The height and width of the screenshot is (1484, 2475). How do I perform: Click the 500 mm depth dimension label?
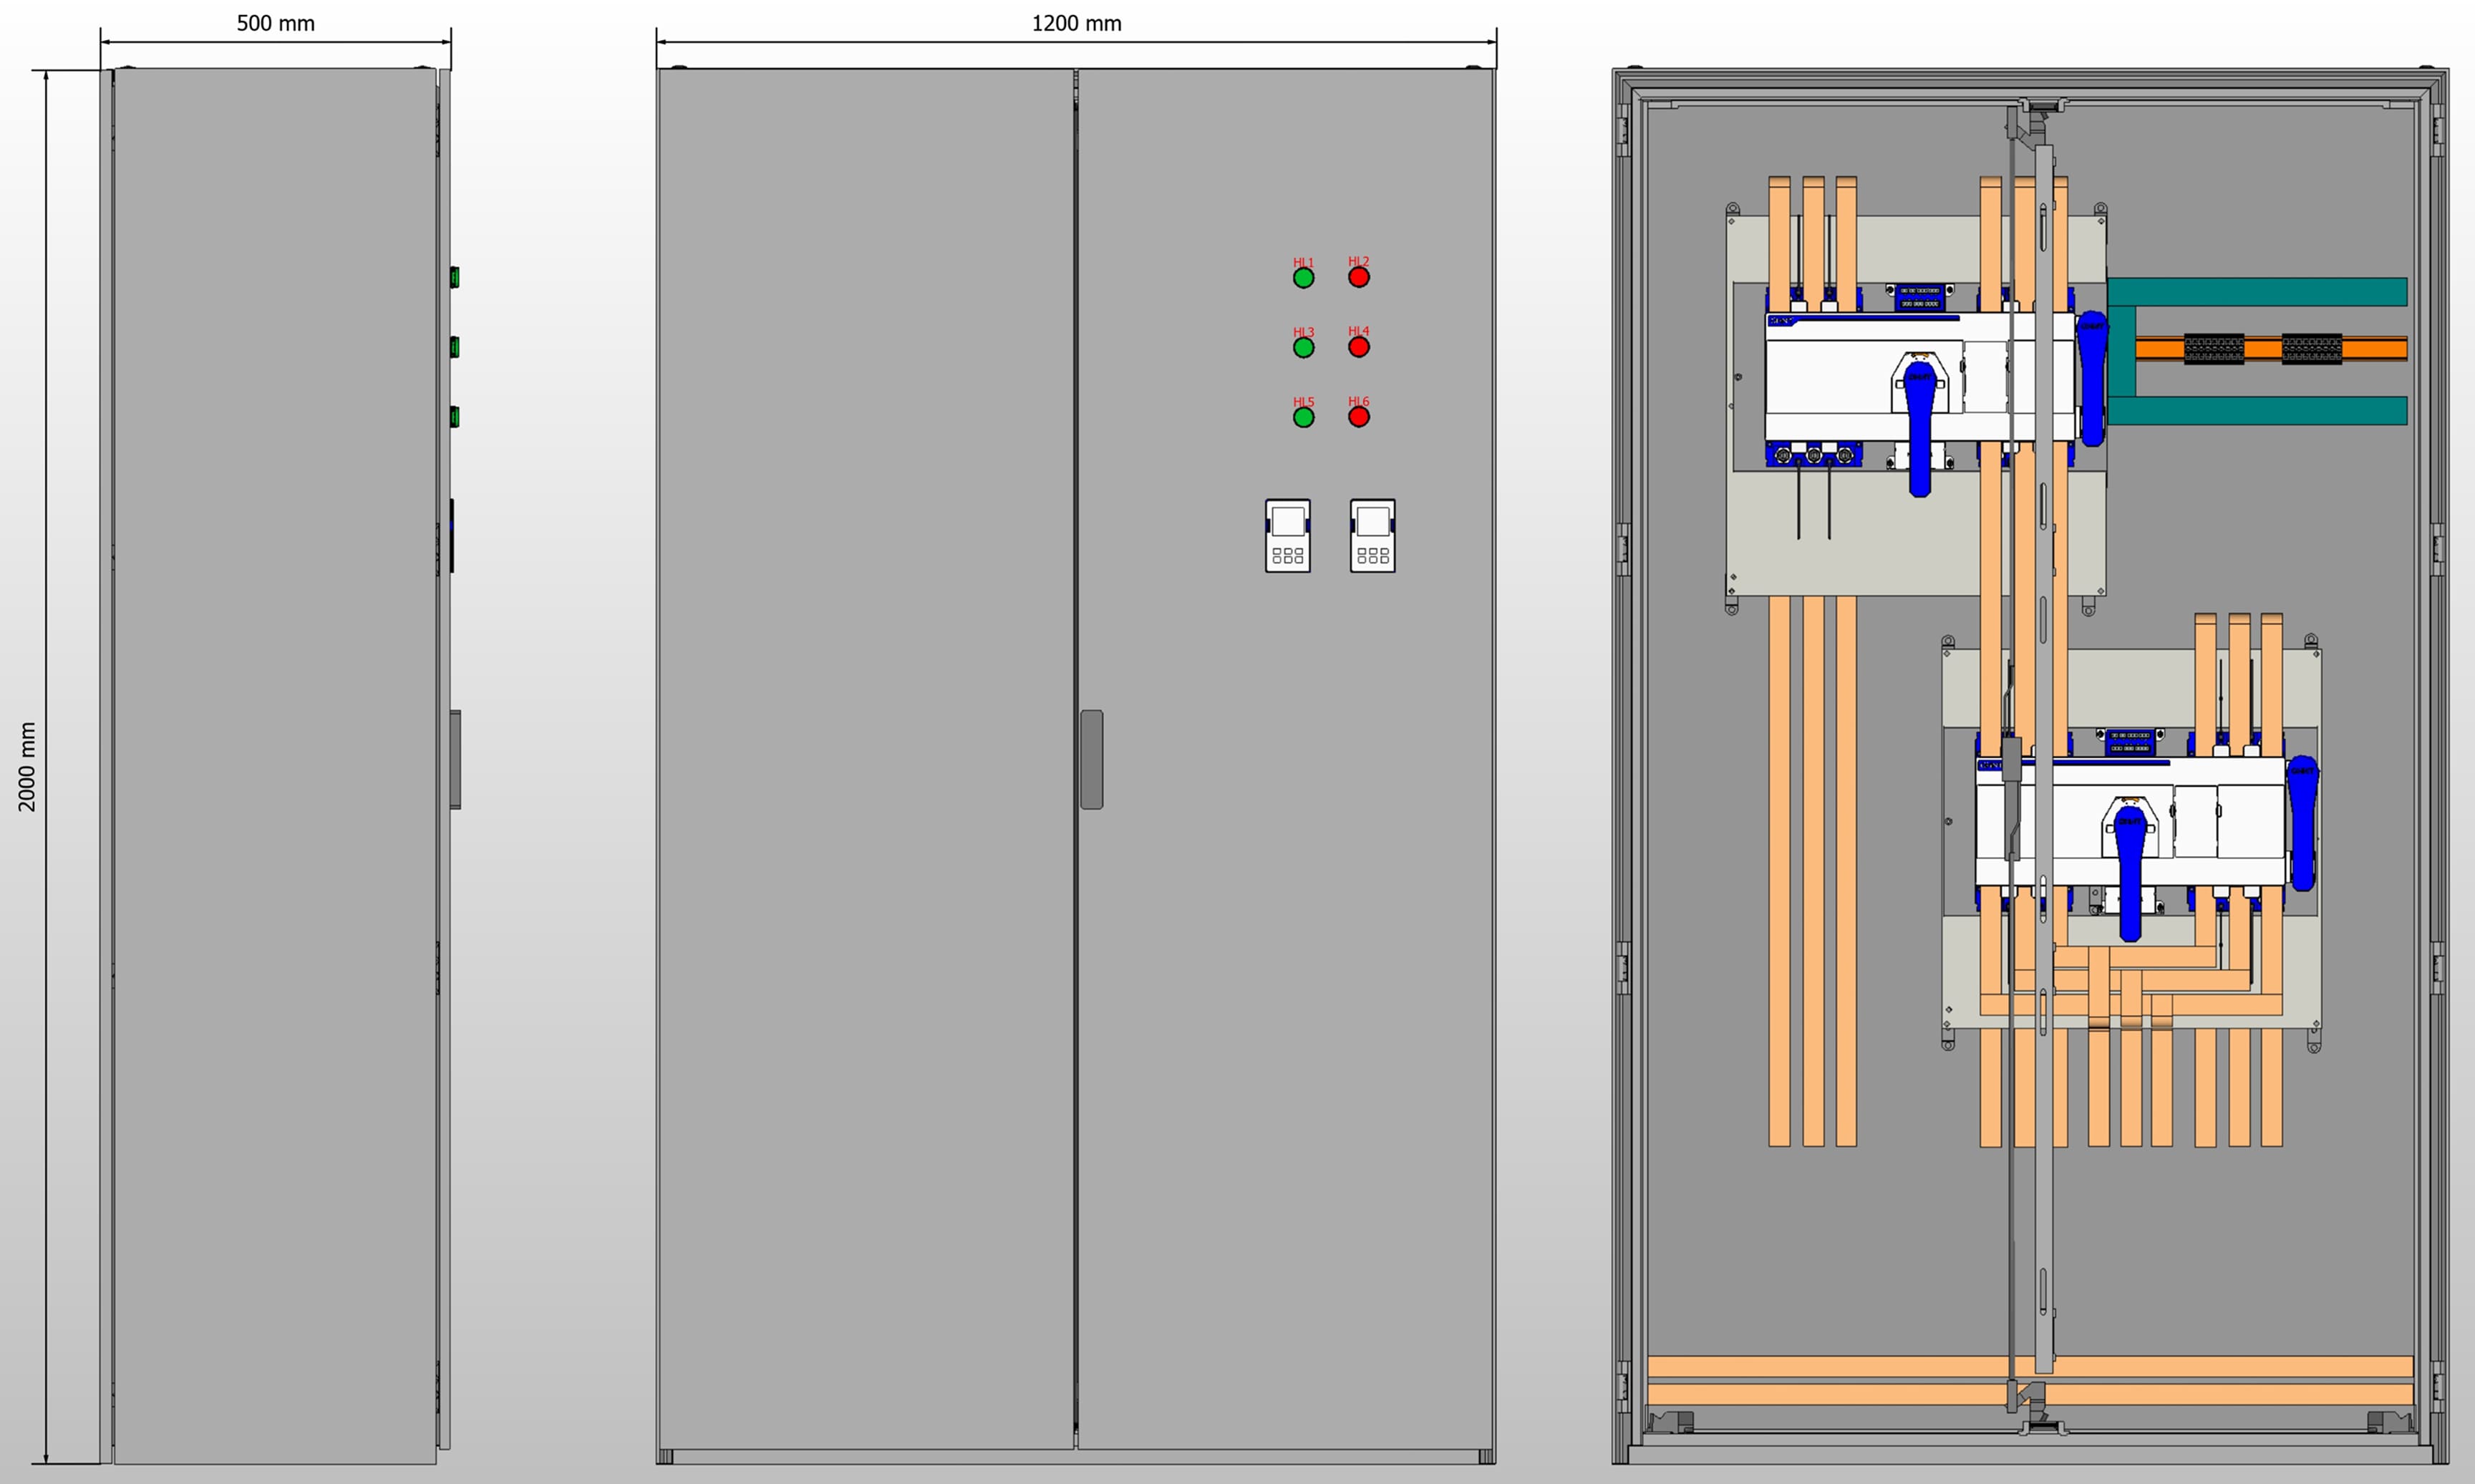275,23
